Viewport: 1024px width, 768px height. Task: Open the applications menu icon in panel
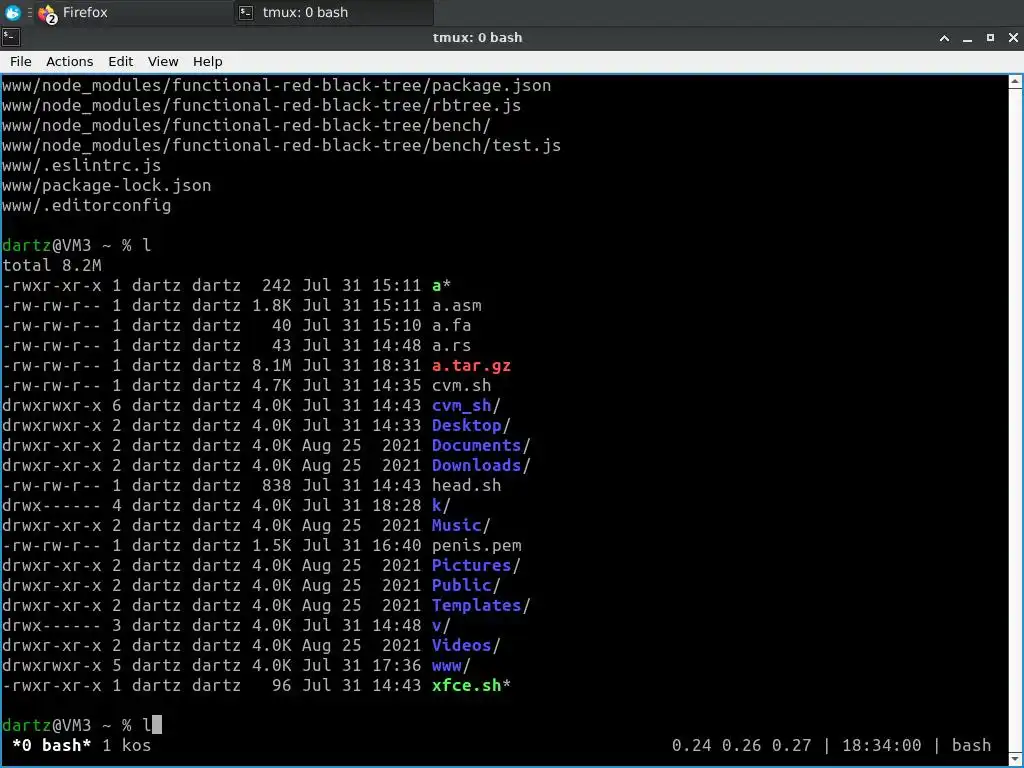tap(12, 12)
